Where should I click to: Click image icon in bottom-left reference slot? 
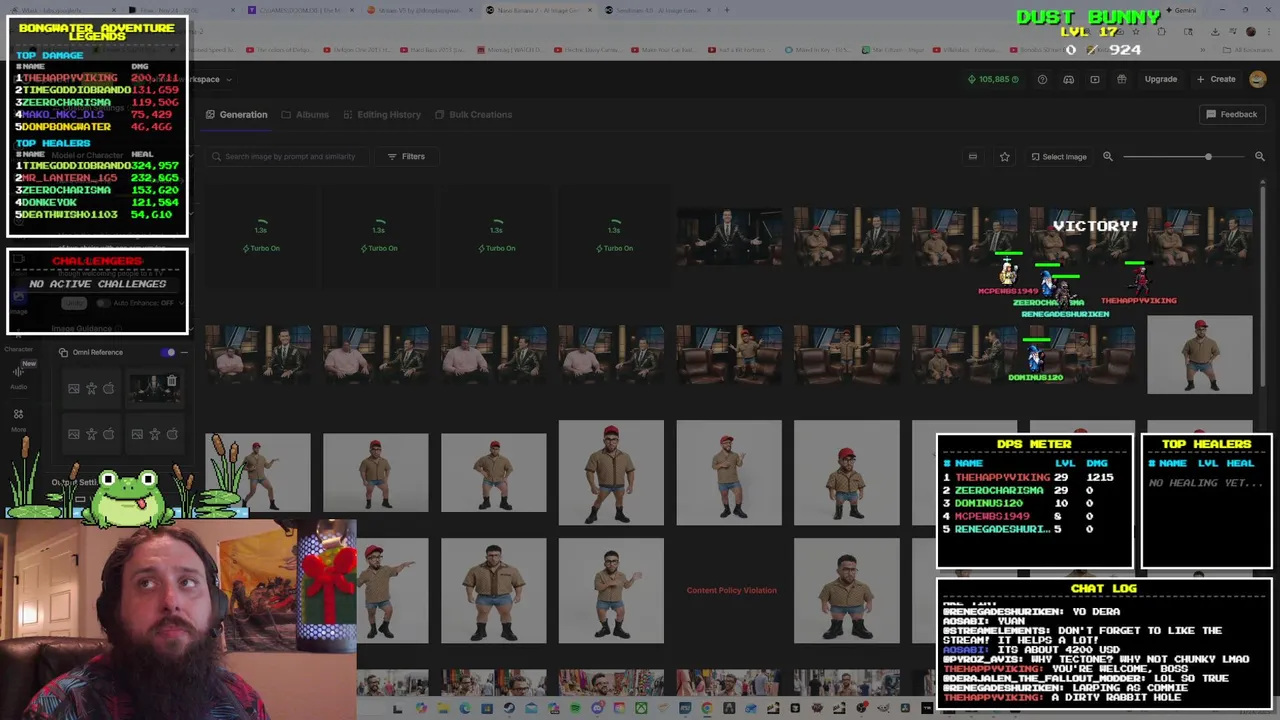(x=73, y=434)
